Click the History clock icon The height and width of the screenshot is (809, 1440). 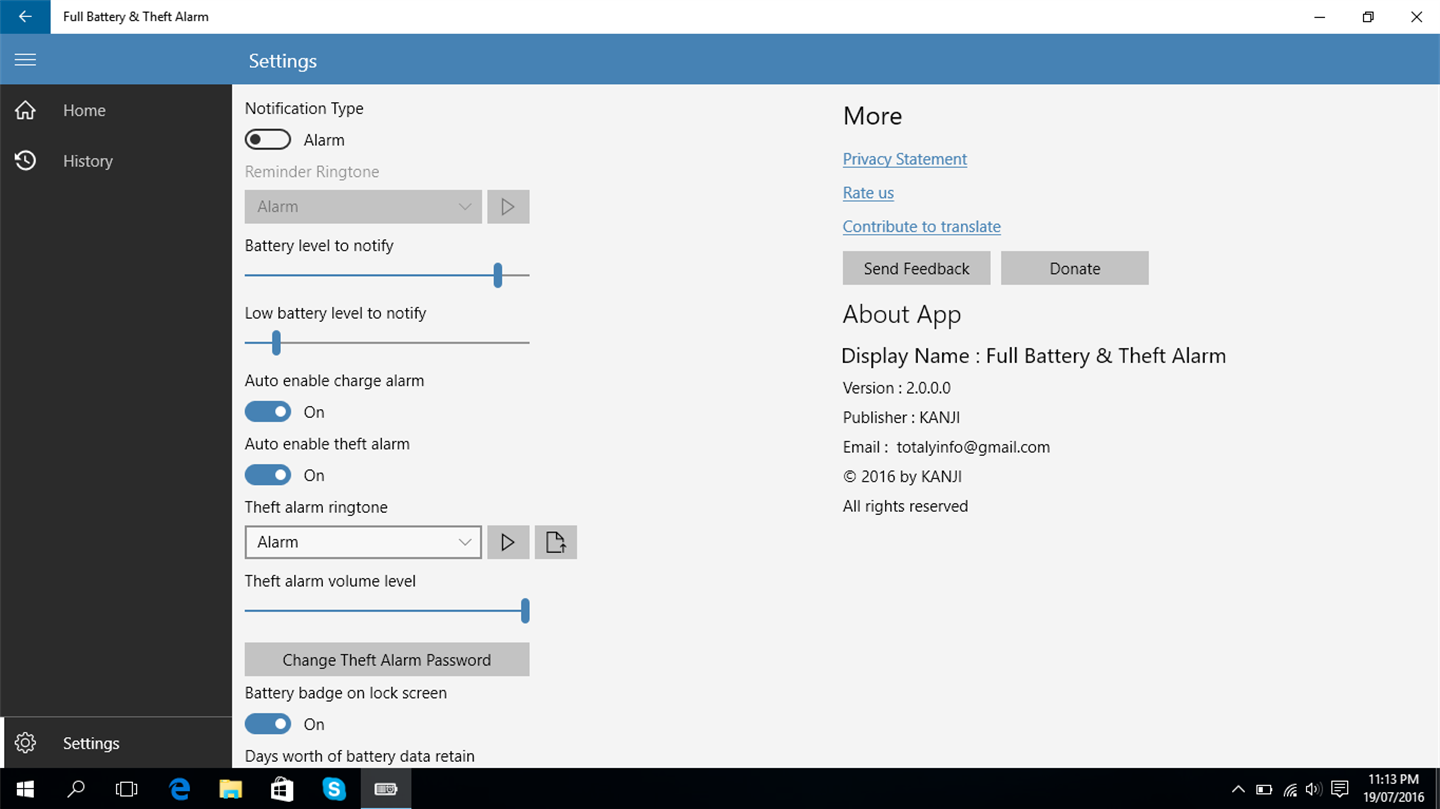coord(25,160)
